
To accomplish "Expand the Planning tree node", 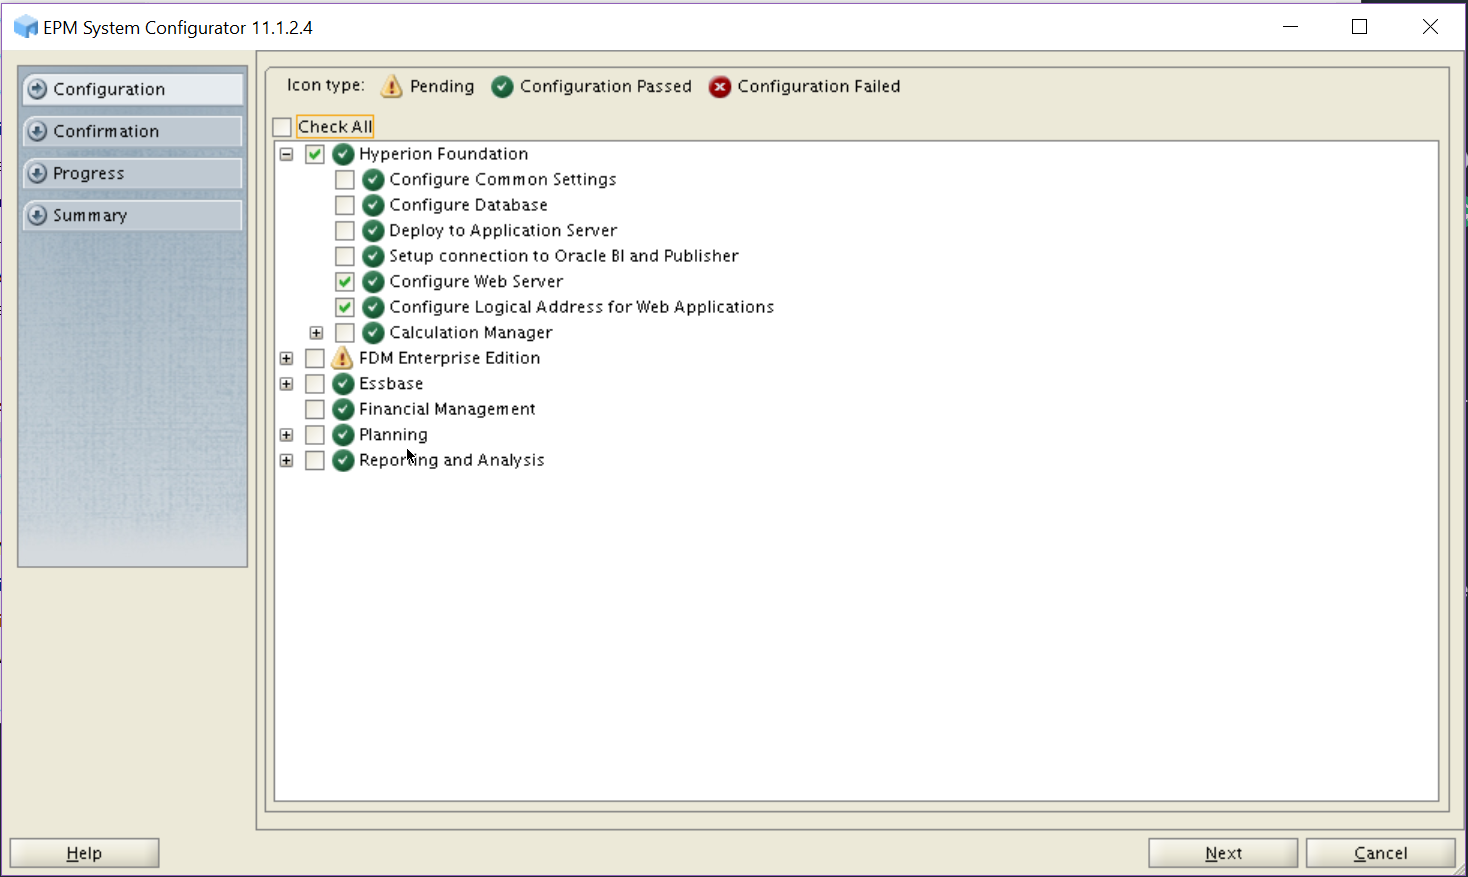I will pyautogui.click(x=287, y=435).
